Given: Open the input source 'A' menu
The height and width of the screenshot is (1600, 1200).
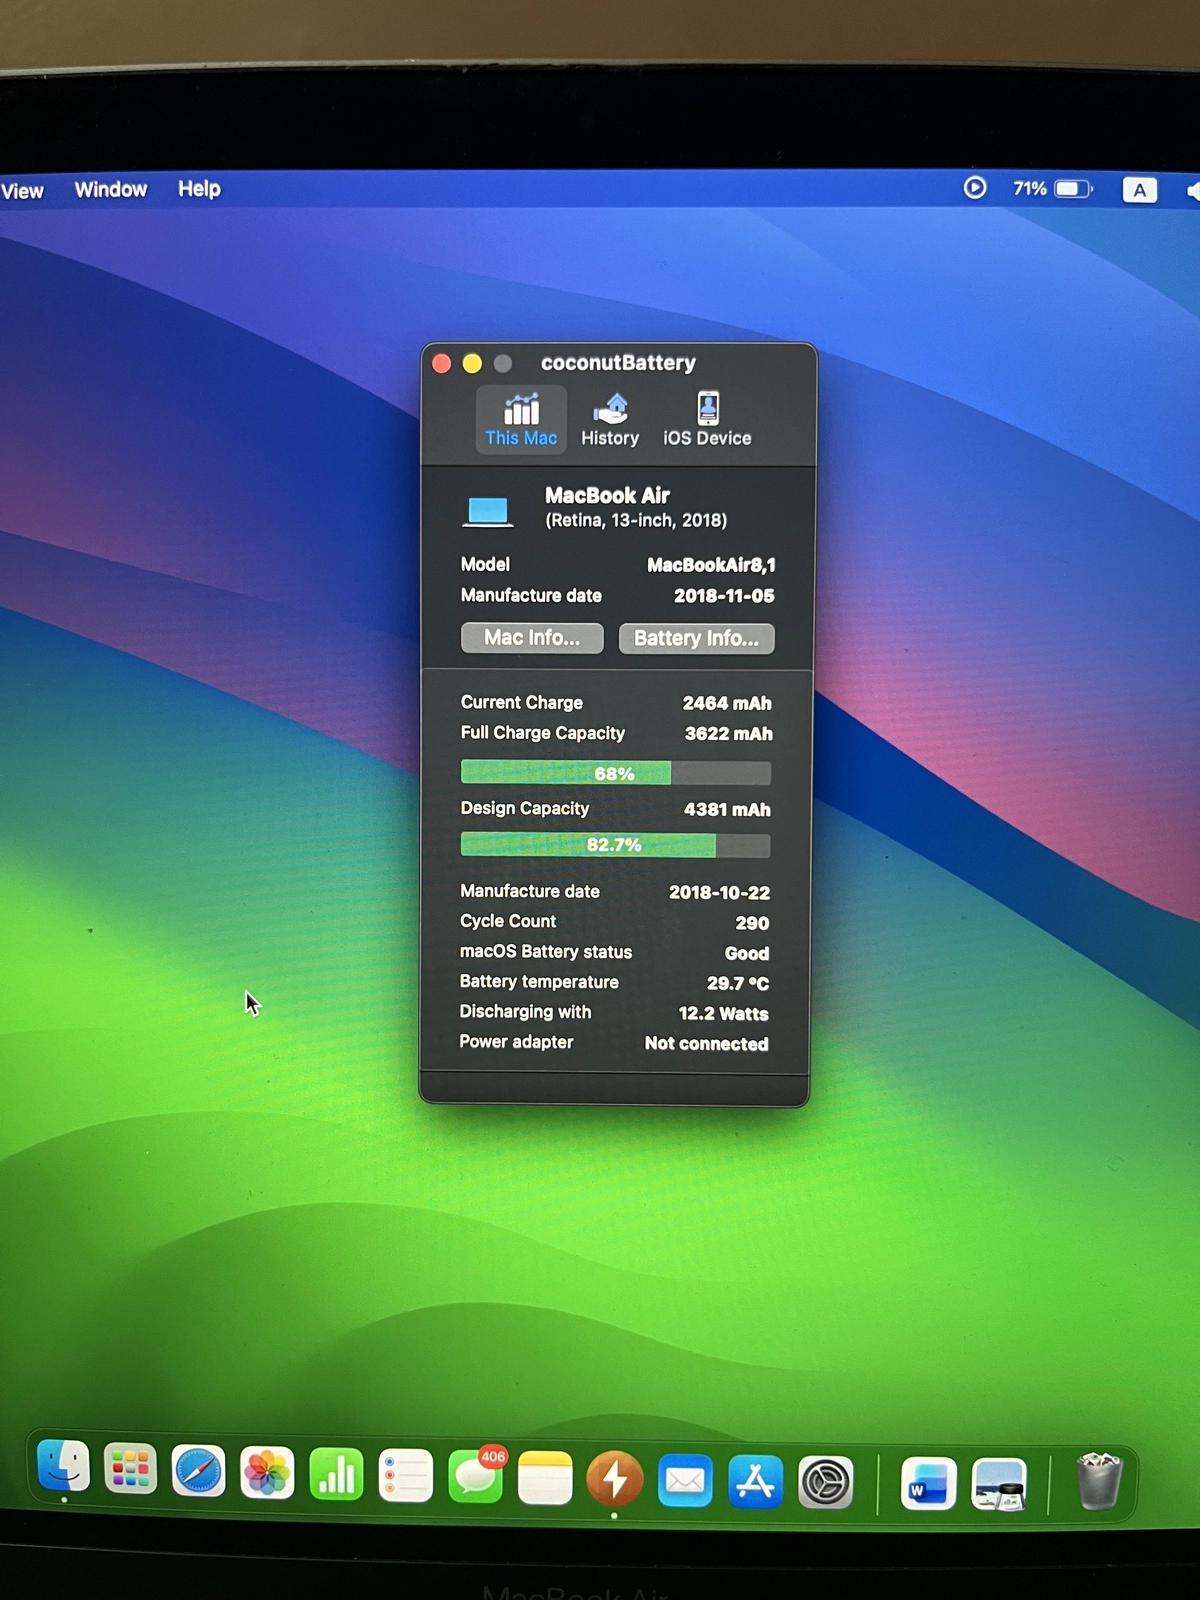Looking at the screenshot, I should 1140,190.
